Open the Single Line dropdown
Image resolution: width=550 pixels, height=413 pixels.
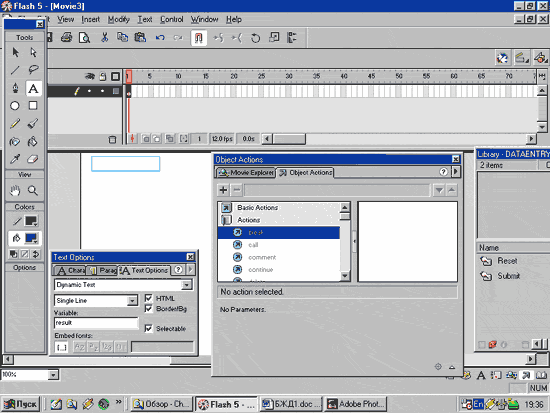[132, 301]
